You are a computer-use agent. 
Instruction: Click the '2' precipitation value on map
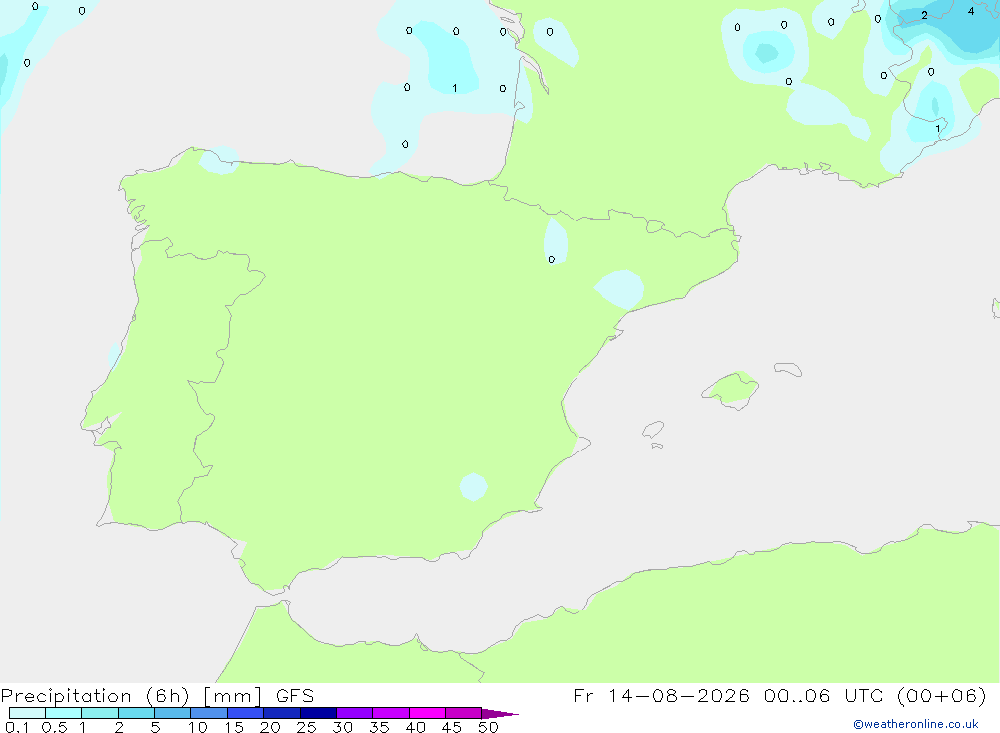pos(924,15)
